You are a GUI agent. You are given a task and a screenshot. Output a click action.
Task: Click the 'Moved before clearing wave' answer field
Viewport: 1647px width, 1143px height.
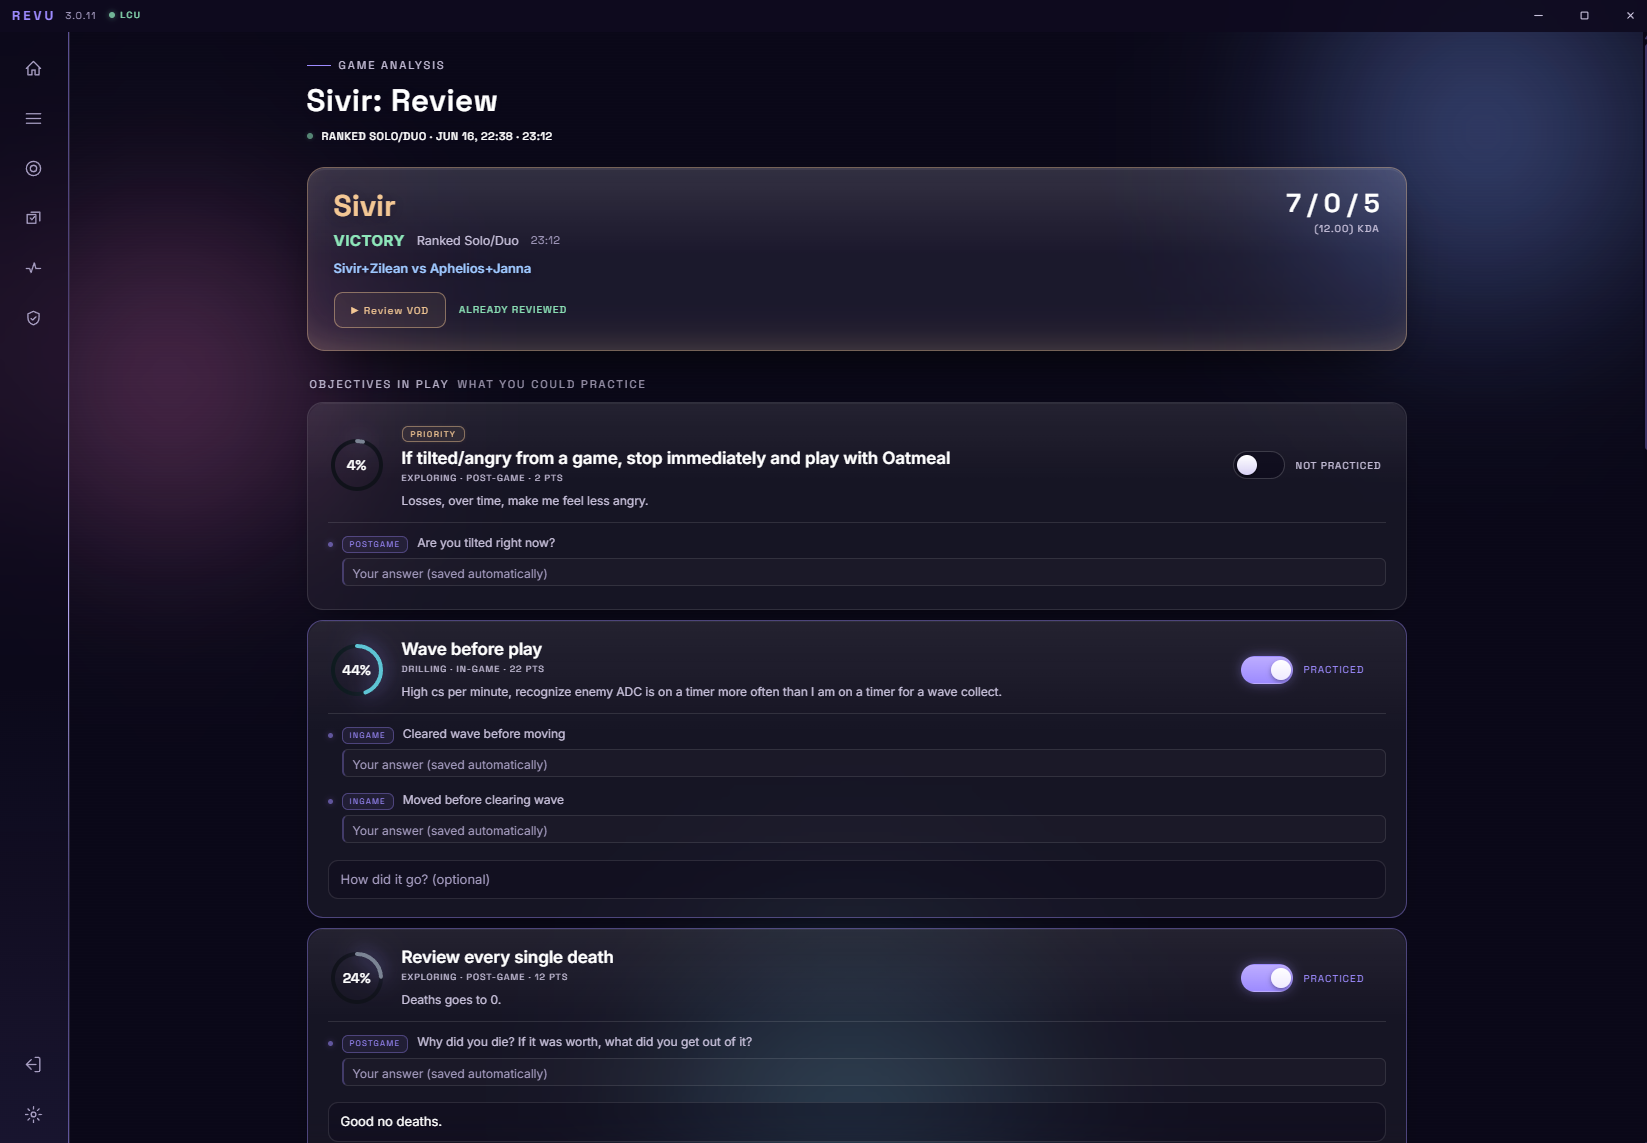tap(863, 830)
